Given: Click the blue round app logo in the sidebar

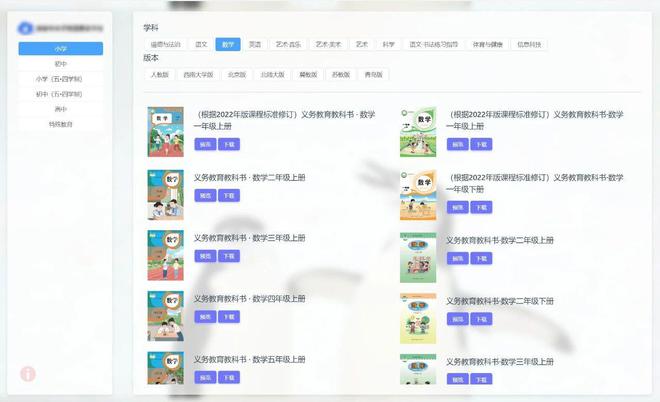Looking at the screenshot, I should coord(25,28).
